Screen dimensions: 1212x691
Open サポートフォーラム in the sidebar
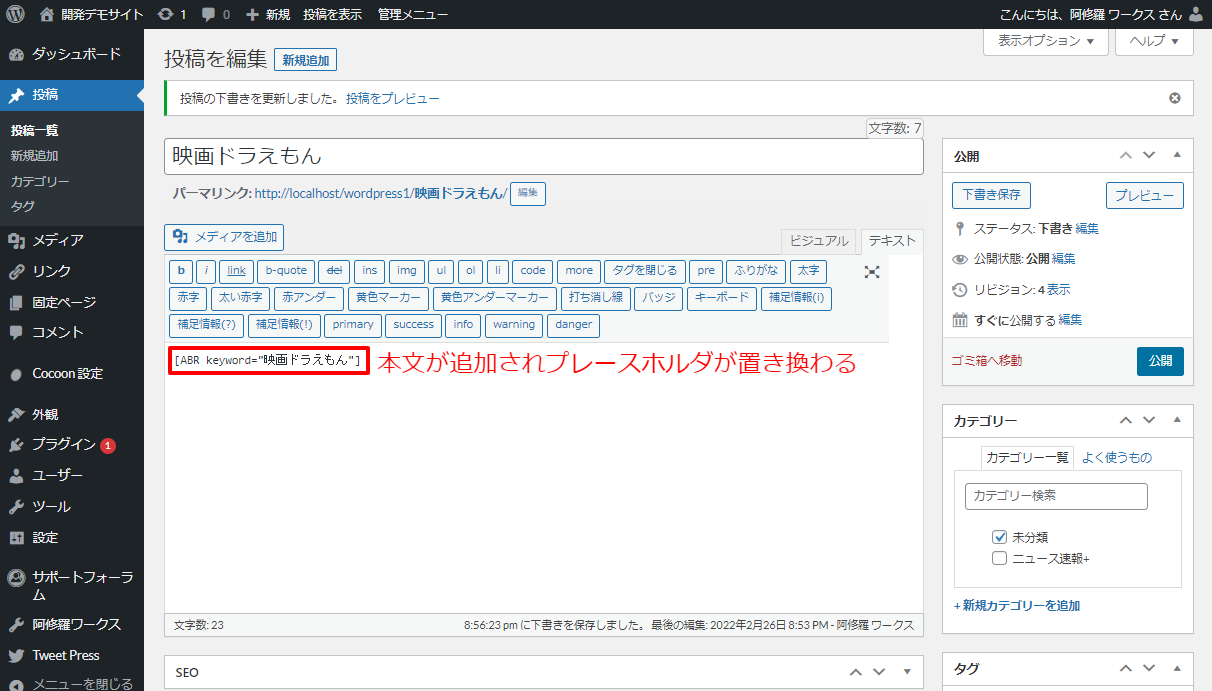pyautogui.click(x=72, y=586)
